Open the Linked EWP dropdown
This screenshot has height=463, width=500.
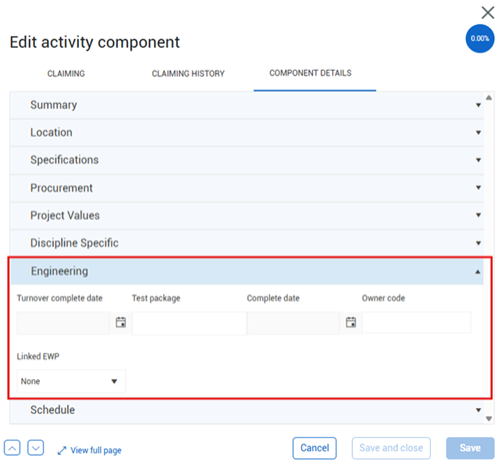tap(71, 381)
